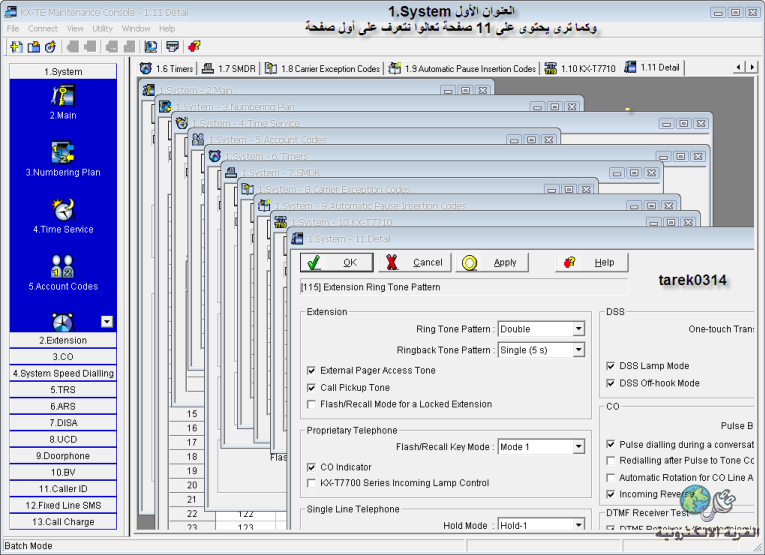Click the New file toolbar icon
765x555 pixels.
coord(16,47)
